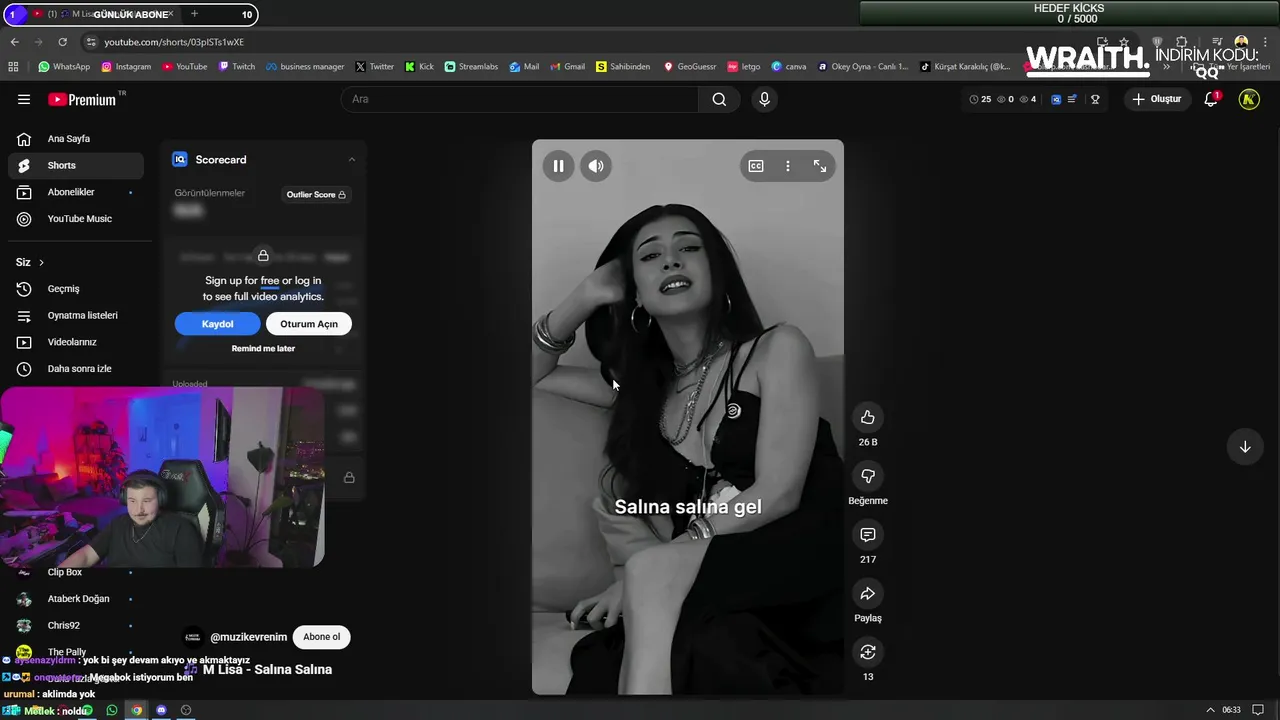Open Geçmiş history in the sidebar
Screen dimensions: 1280x720
coord(76,289)
